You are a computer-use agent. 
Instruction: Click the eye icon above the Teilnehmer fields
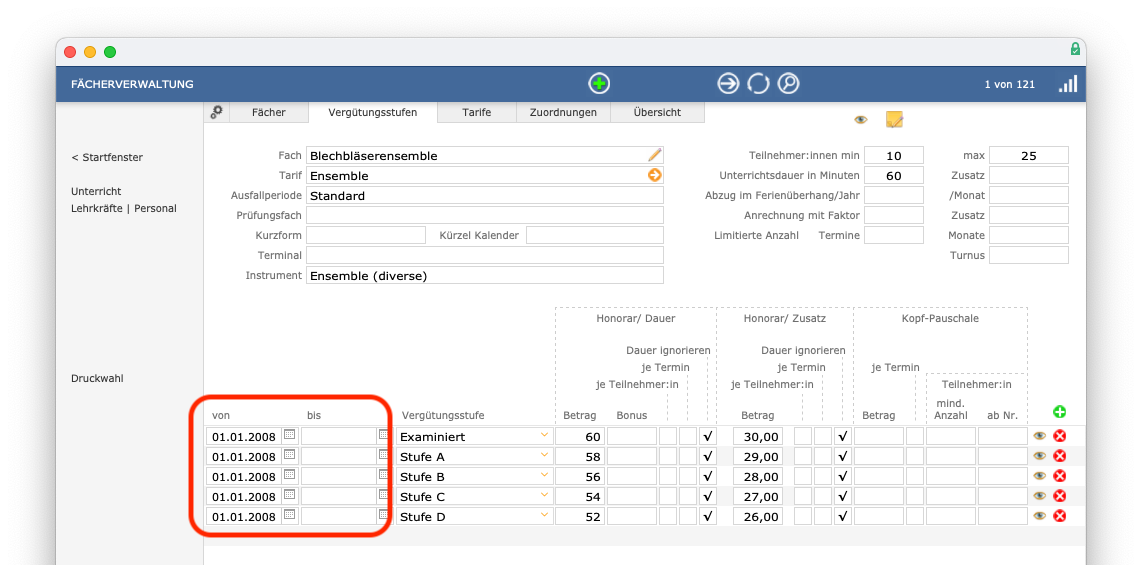click(861, 119)
